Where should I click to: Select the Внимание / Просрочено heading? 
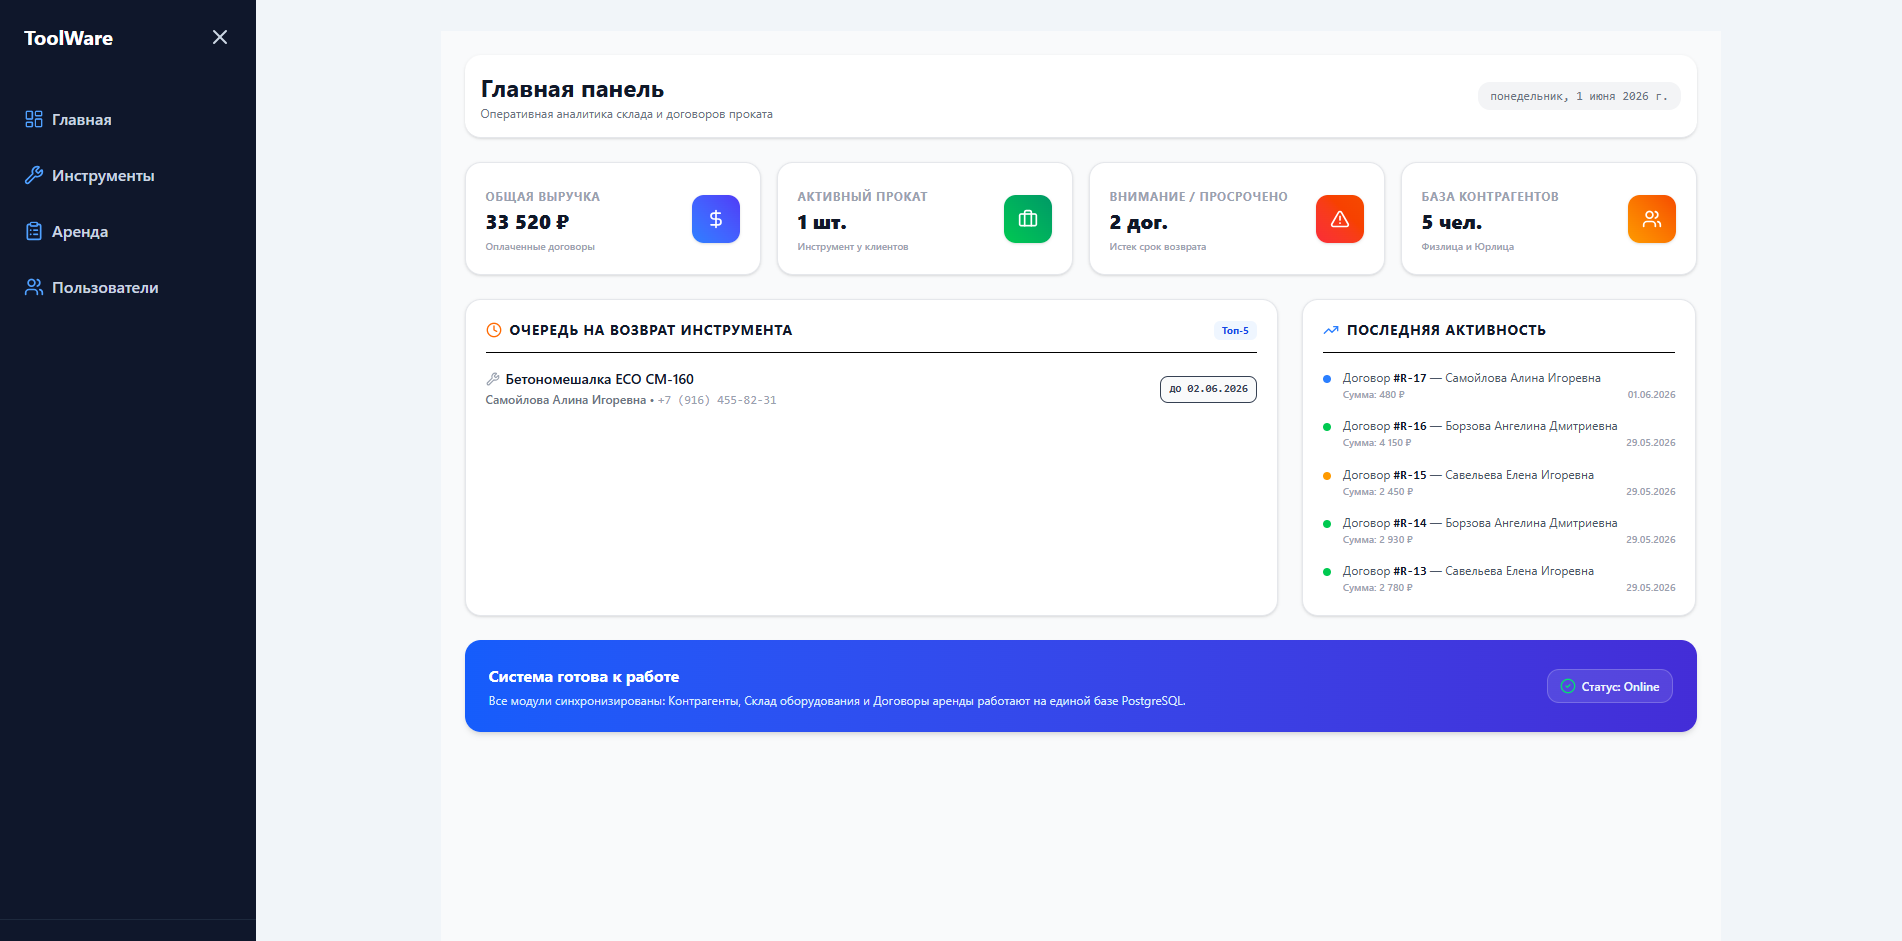click(x=1198, y=197)
